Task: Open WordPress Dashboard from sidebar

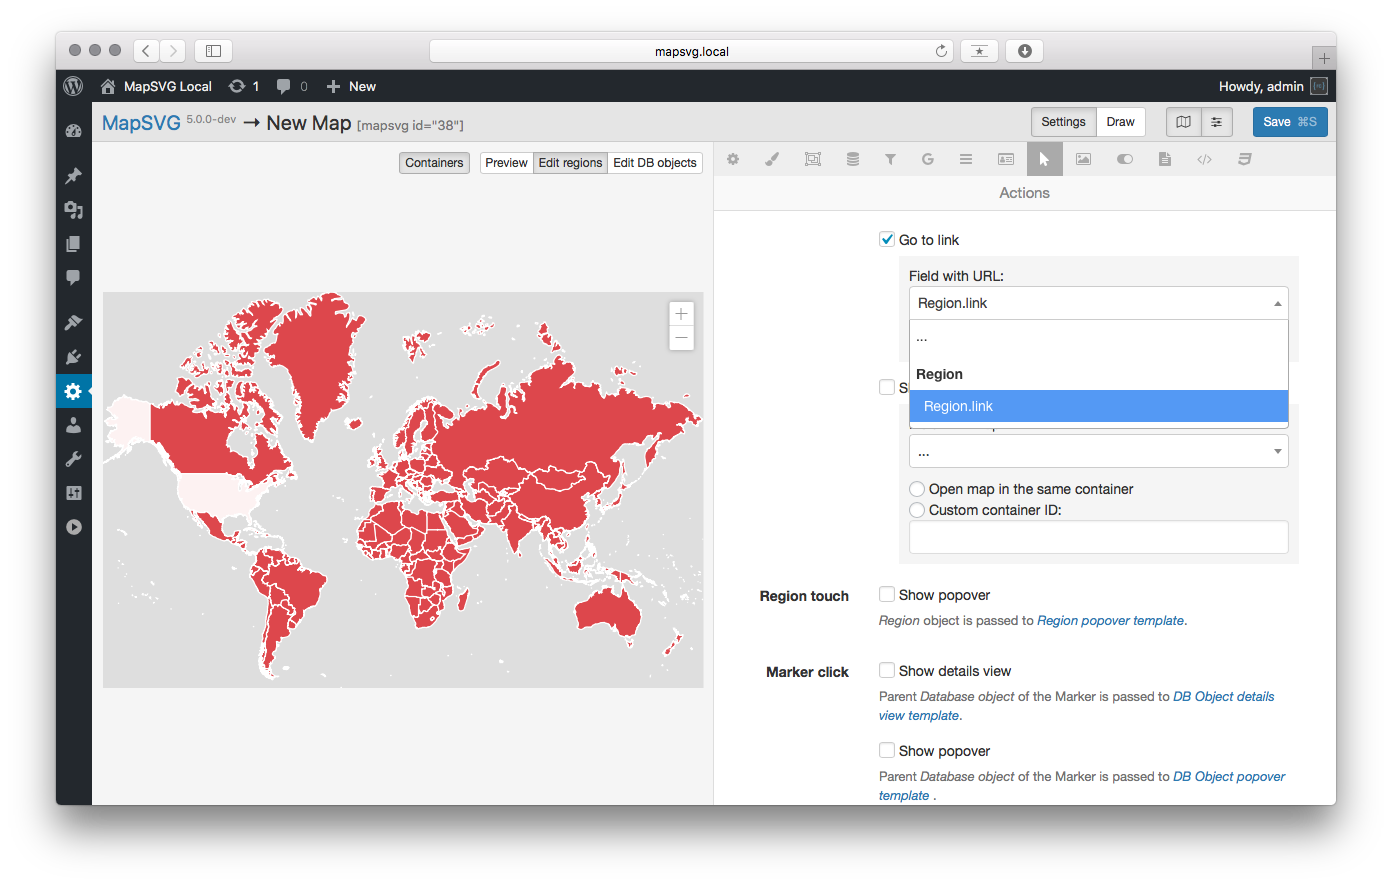Action: click(73, 130)
